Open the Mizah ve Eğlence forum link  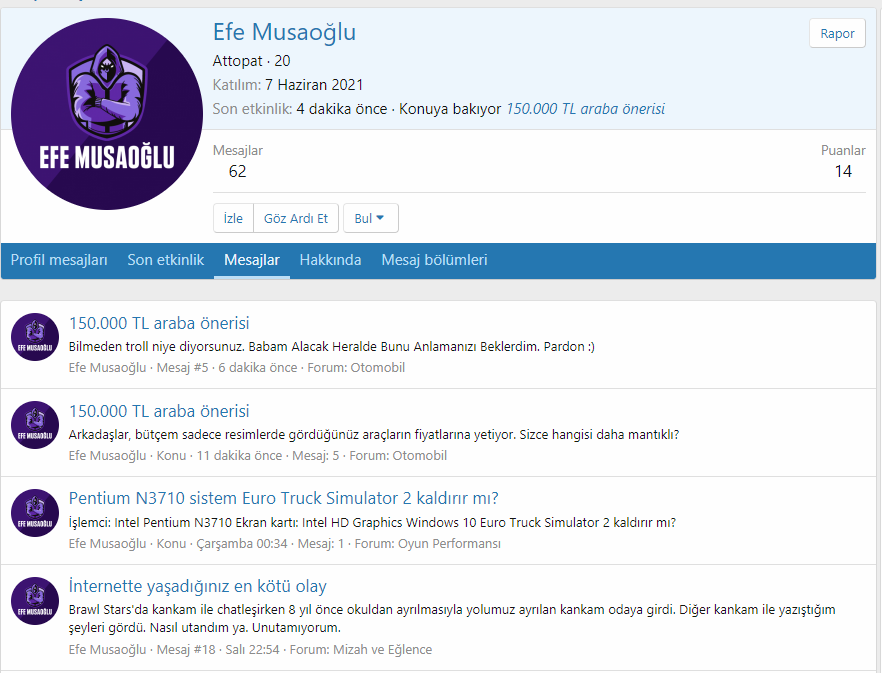382,649
